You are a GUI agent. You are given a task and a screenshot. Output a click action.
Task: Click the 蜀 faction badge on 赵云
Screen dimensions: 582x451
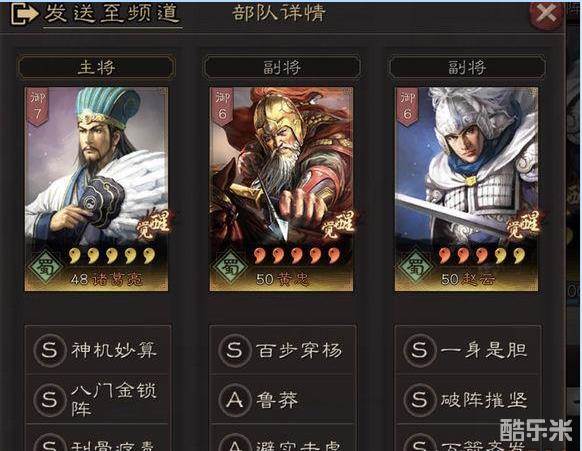415,267
